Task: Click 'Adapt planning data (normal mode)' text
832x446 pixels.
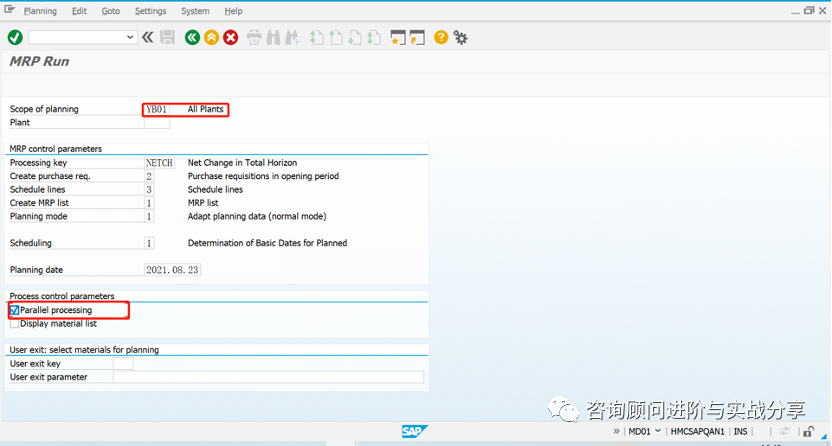Action: tap(257, 216)
